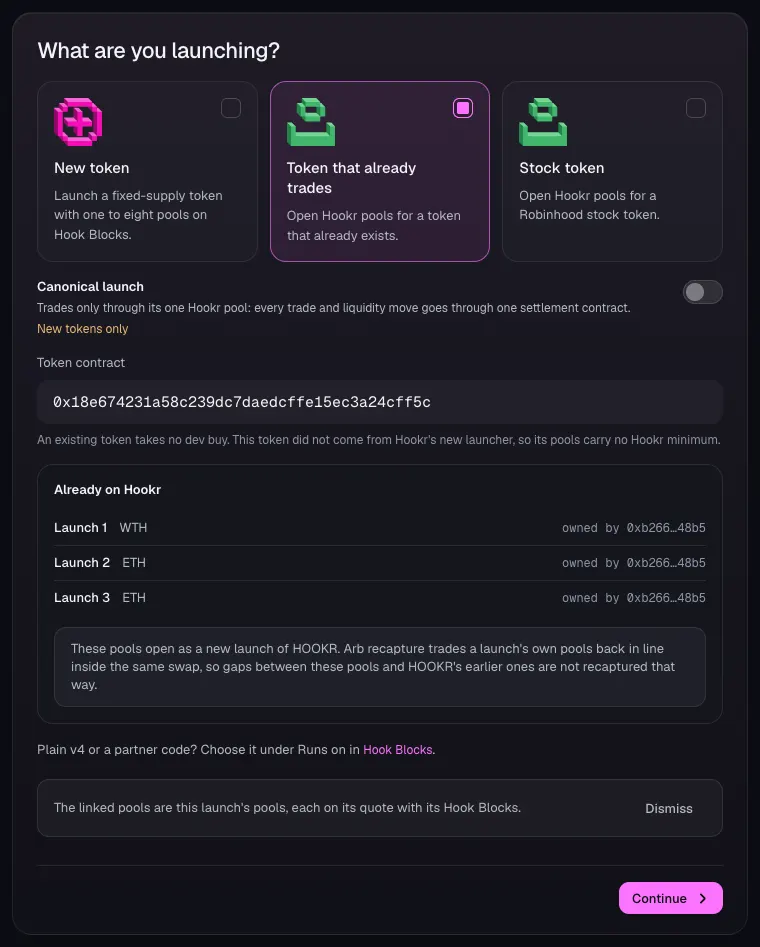Select the Stock token card title

(x=562, y=168)
